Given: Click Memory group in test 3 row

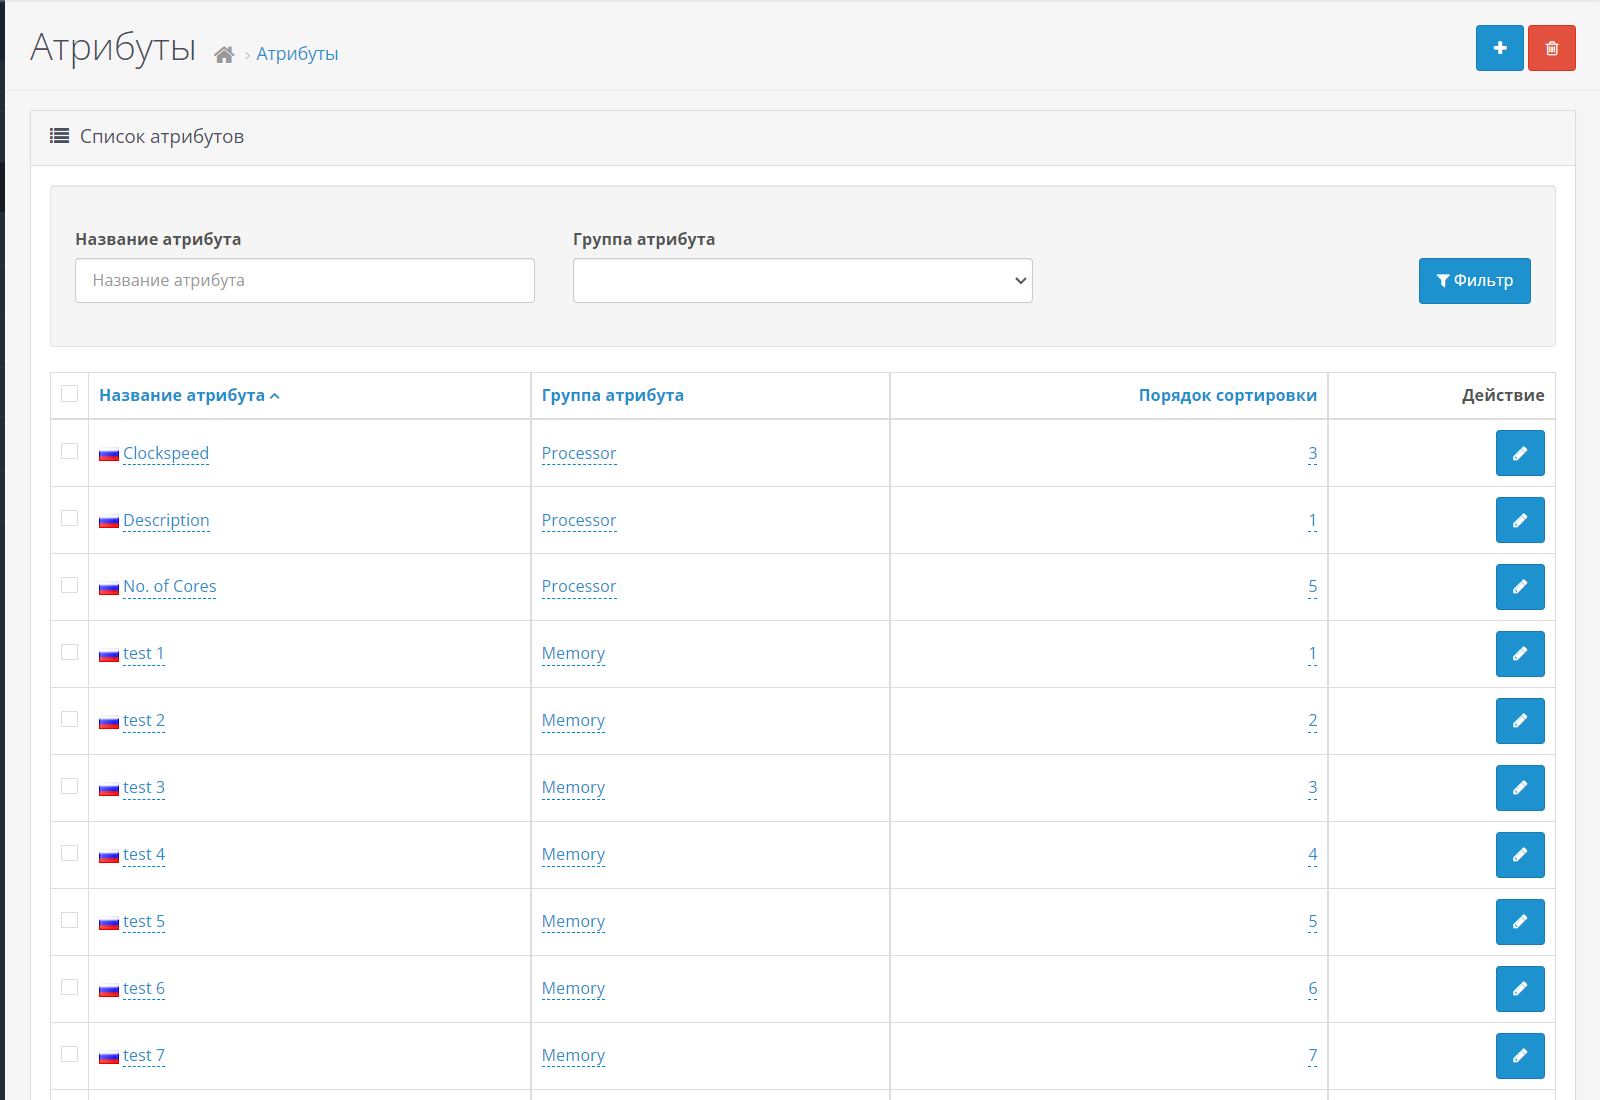Looking at the screenshot, I should (573, 787).
